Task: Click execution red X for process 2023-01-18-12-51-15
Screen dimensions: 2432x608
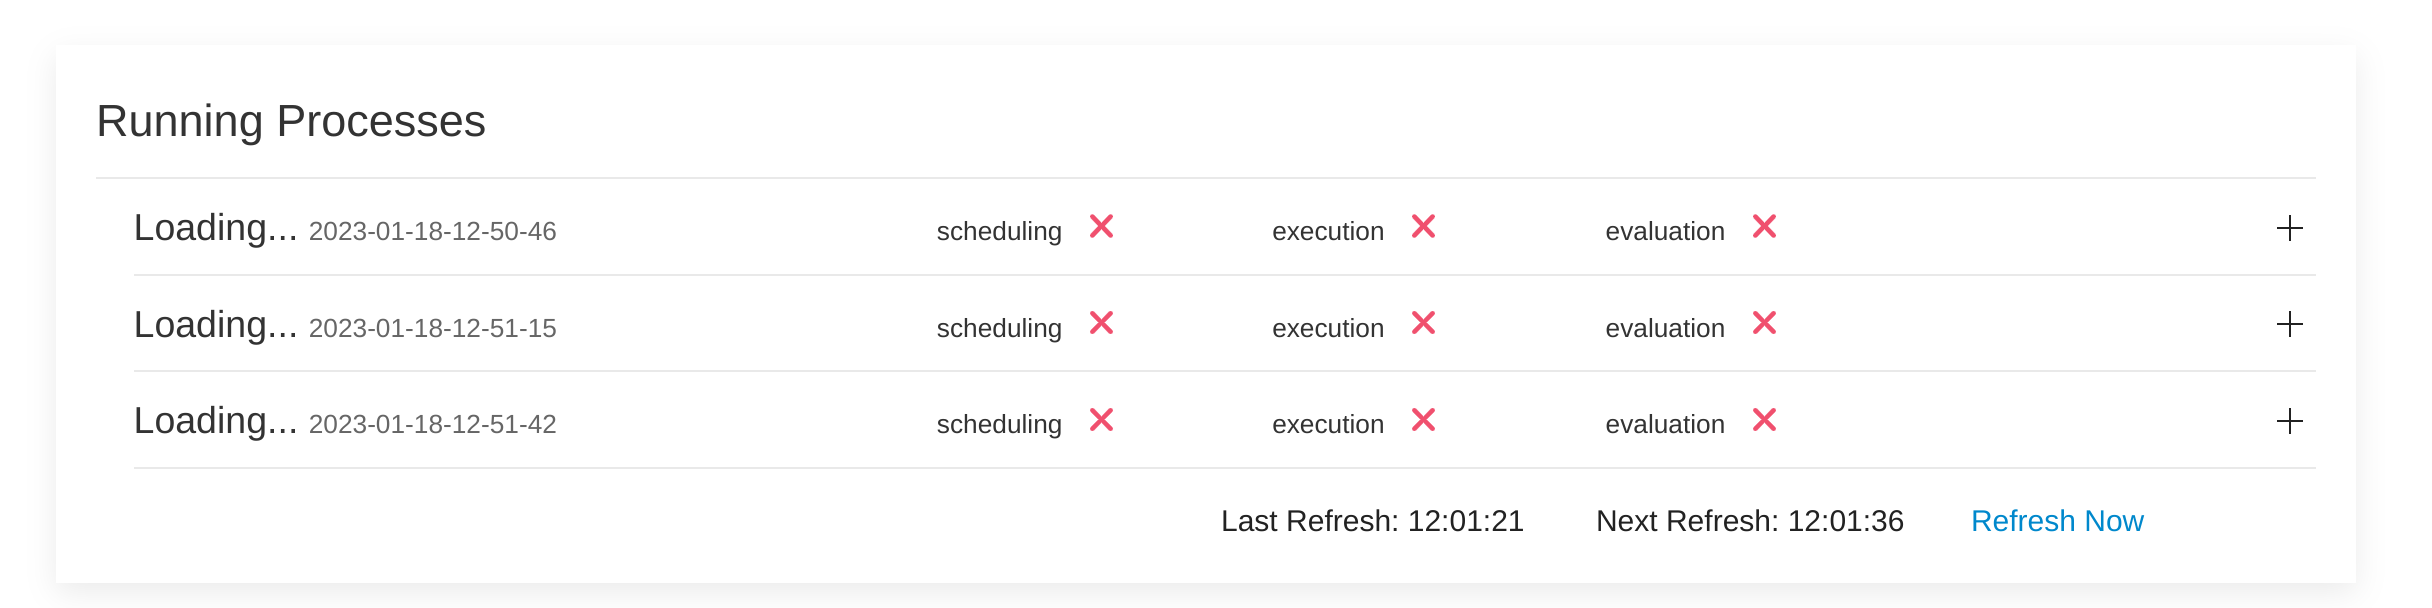Action: click(x=1423, y=323)
